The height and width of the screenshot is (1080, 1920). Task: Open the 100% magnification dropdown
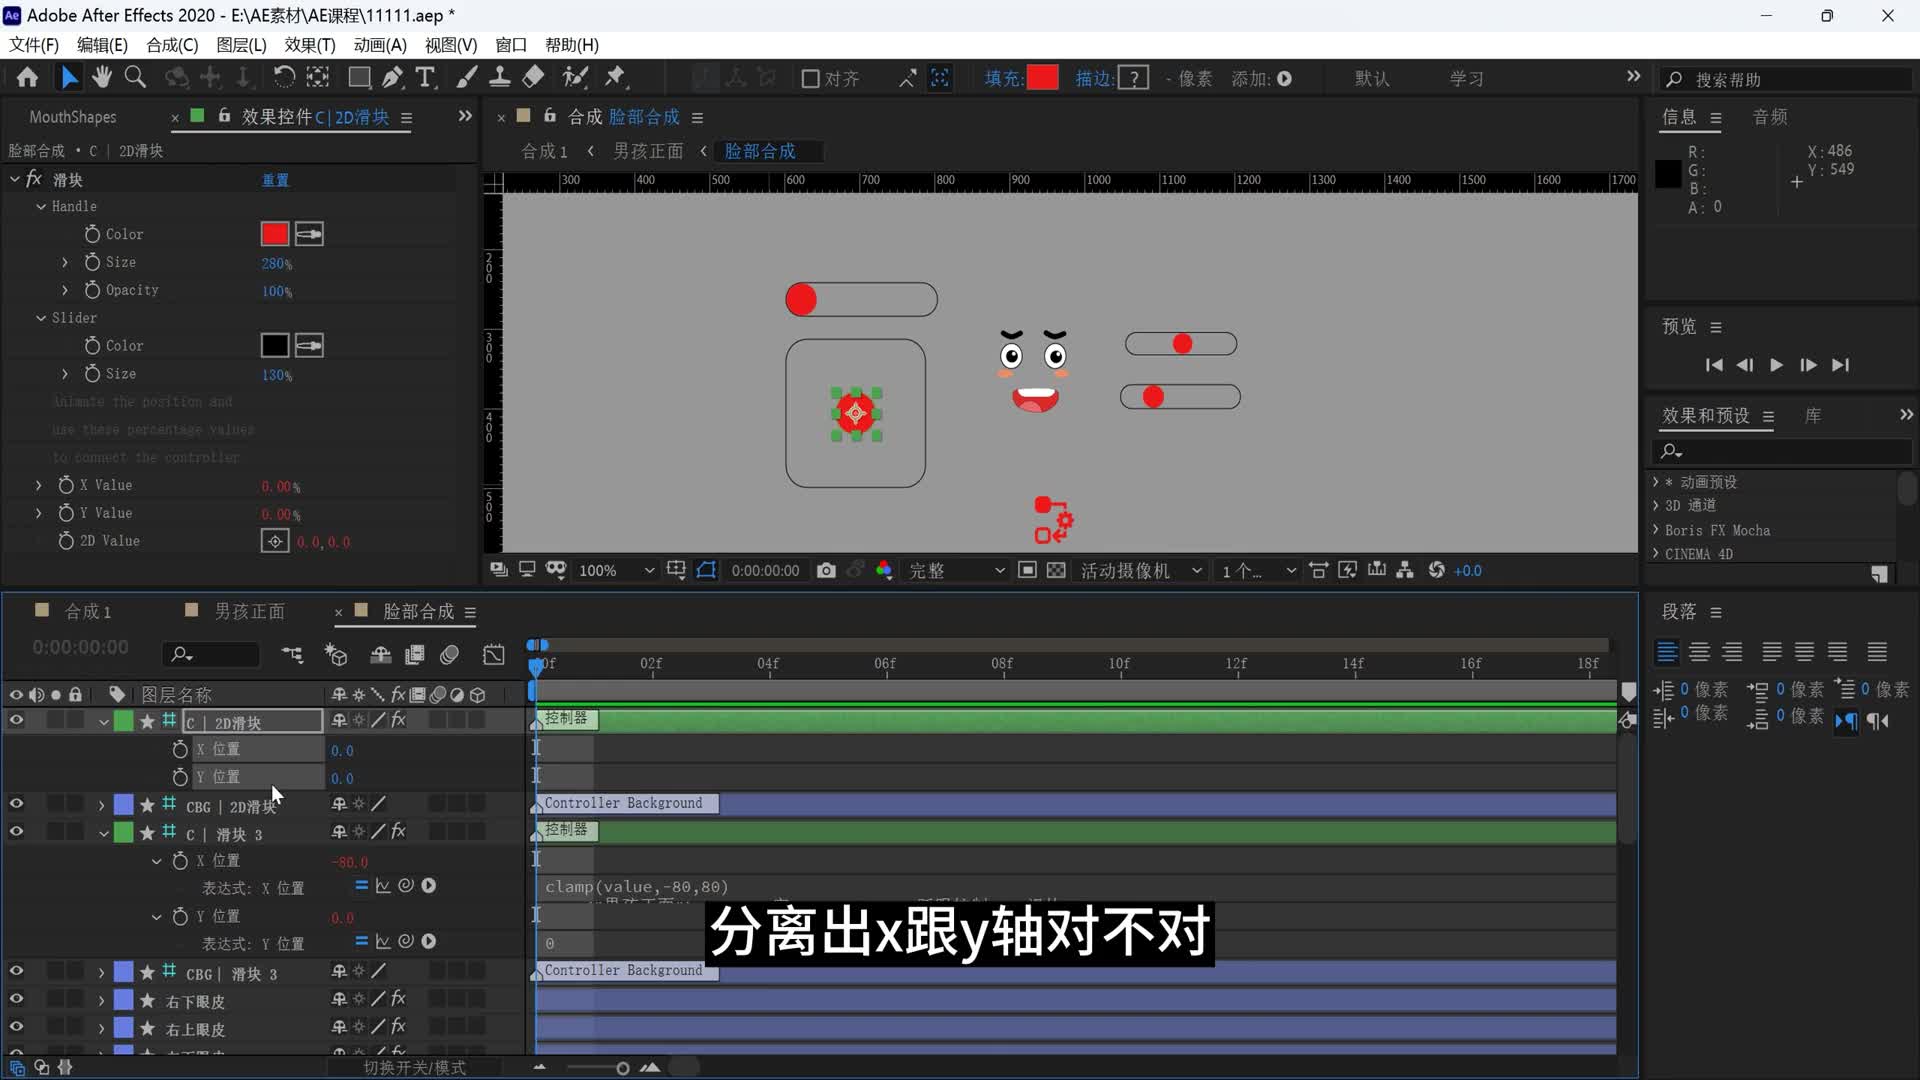pyautogui.click(x=616, y=570)
